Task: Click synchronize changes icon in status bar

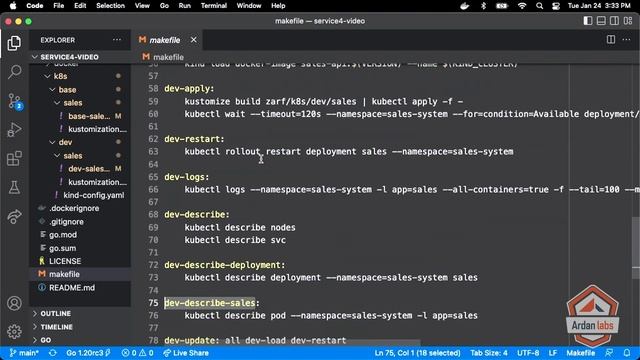Action: tap(53, 353)
